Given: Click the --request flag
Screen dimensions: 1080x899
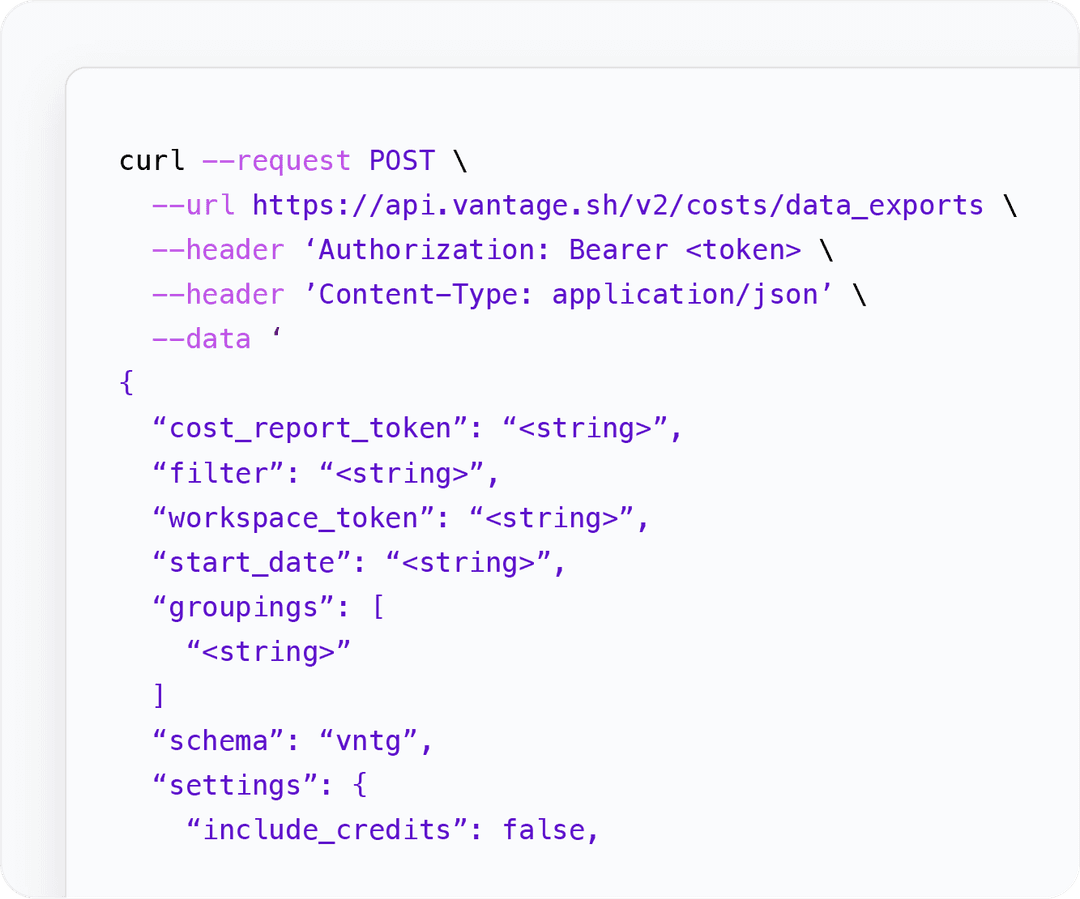Looking at the screenshot, I should (x=276, y=161).
